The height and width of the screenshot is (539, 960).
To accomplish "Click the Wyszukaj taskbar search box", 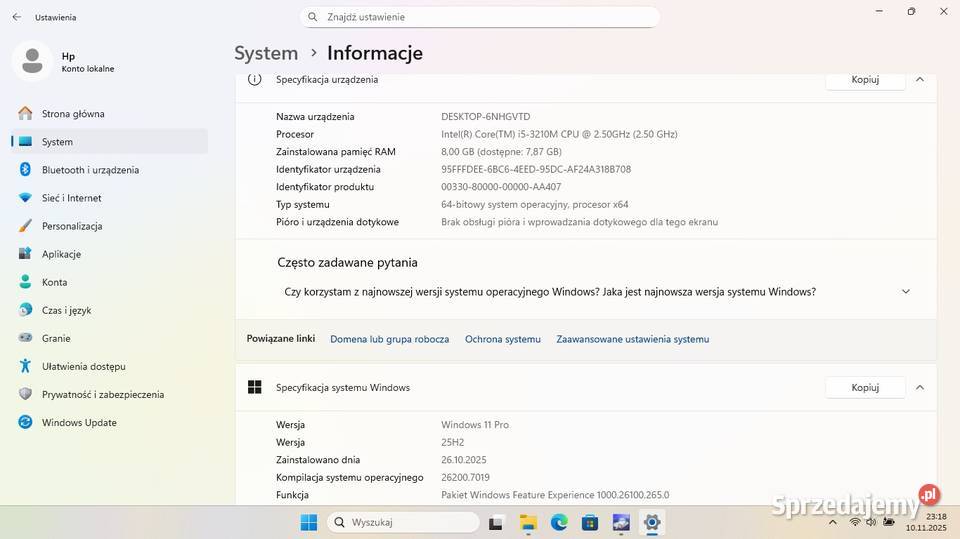I will [x=403, y=522].
